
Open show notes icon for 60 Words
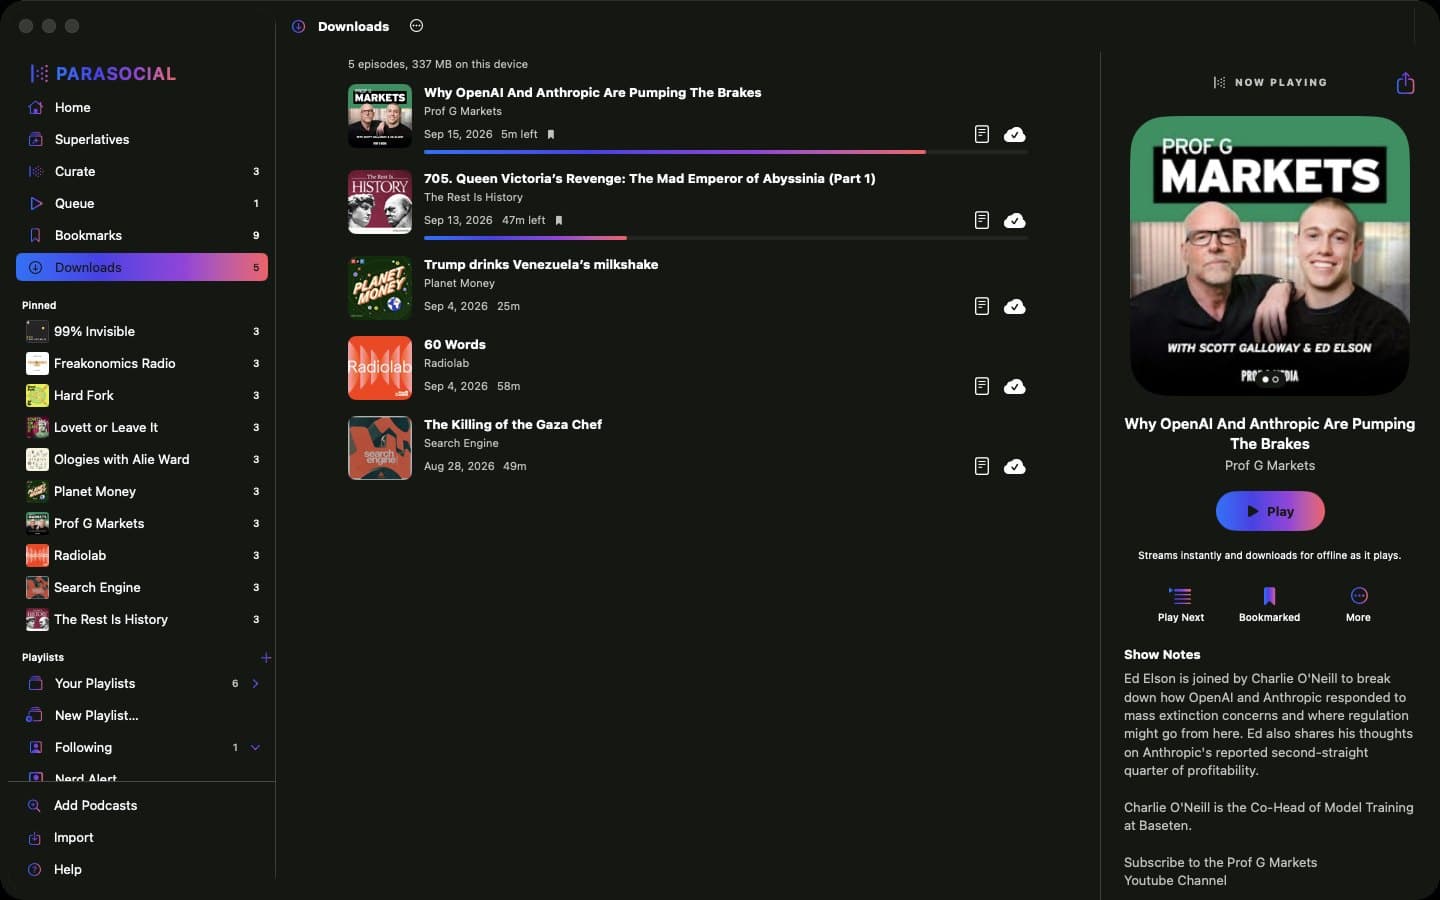point(982,386)
